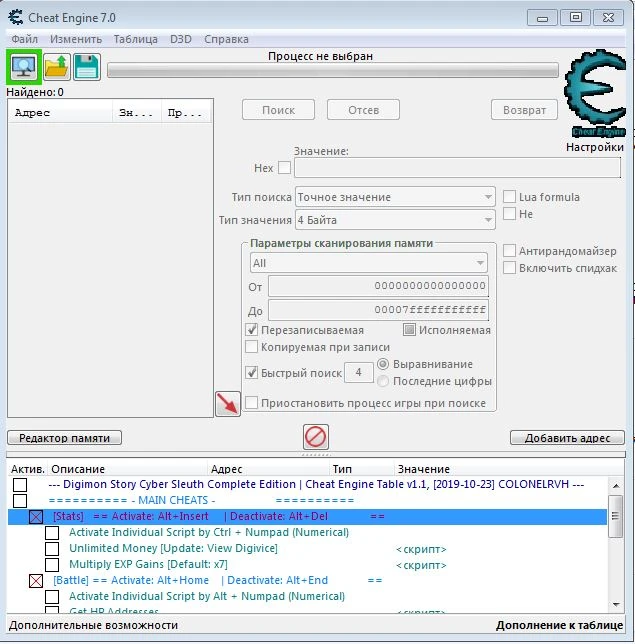Open the memory region All dropdown
635x644 pixels.
point(369,263)
